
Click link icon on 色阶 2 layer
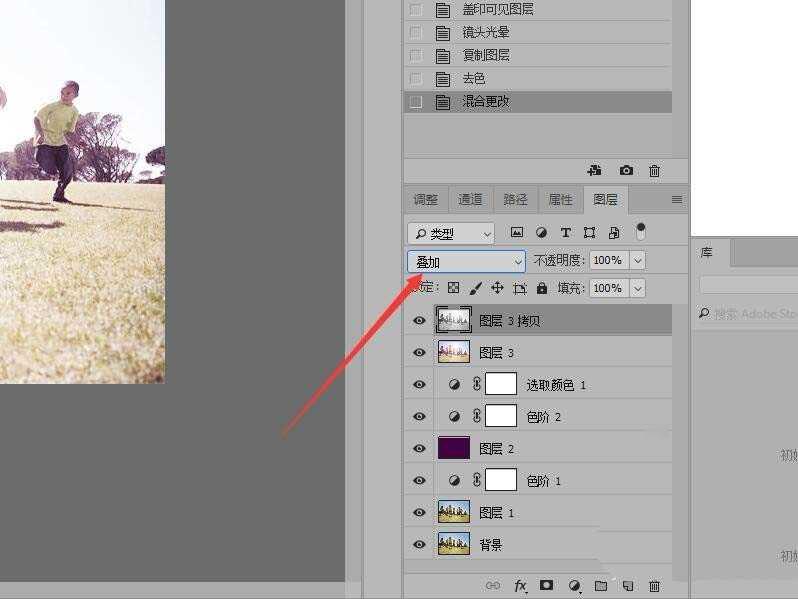(476, 416)
